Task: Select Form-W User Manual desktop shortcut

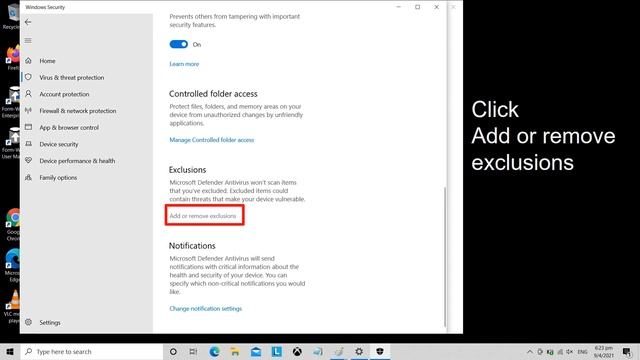Action: (11, 143)
